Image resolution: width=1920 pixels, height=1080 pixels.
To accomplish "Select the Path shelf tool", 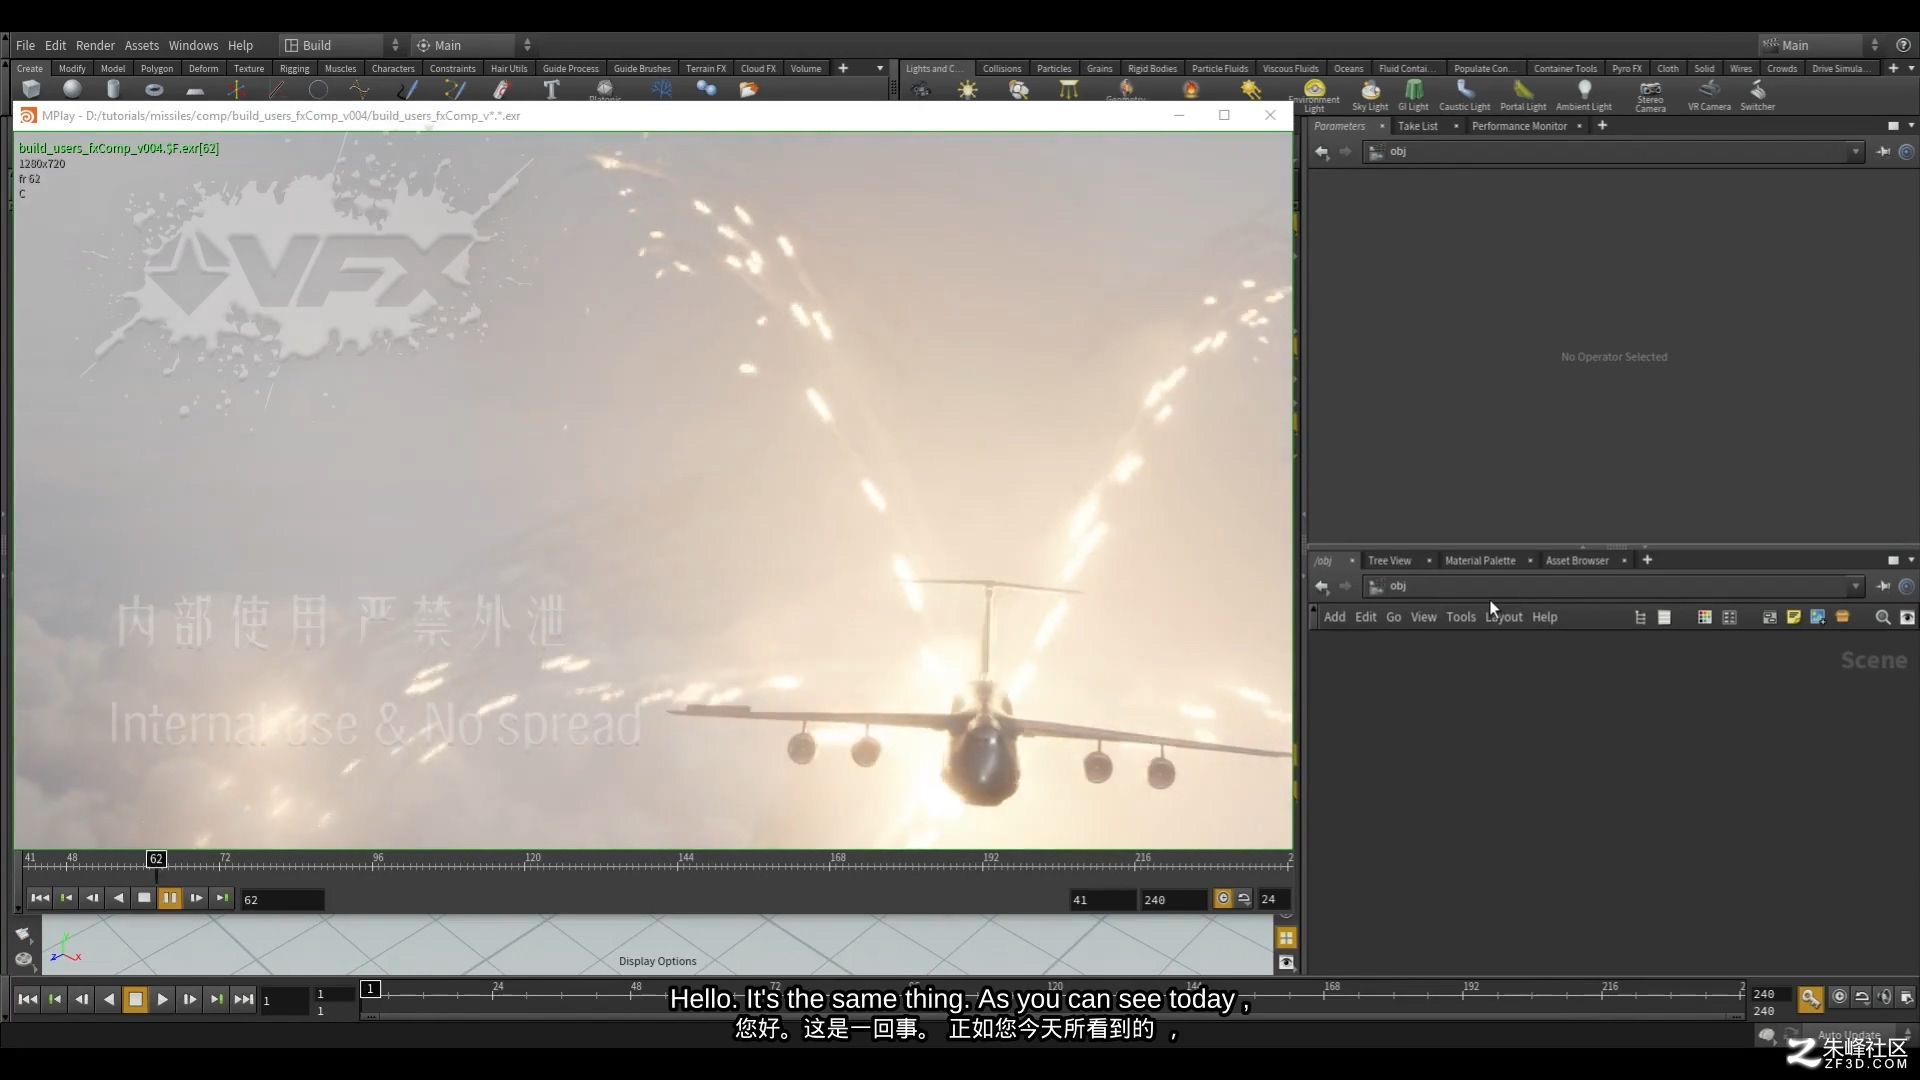I will click(455, 89).
